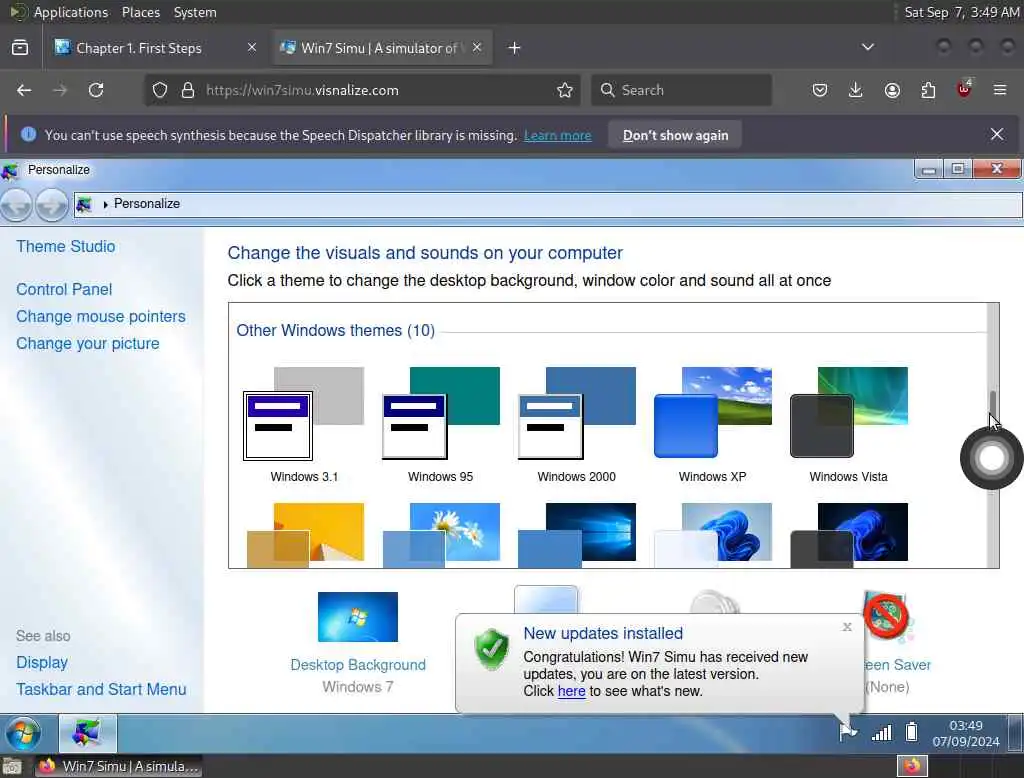
Task: Open the uBlock Origin extension icon
Action: (x=964, y=89)
